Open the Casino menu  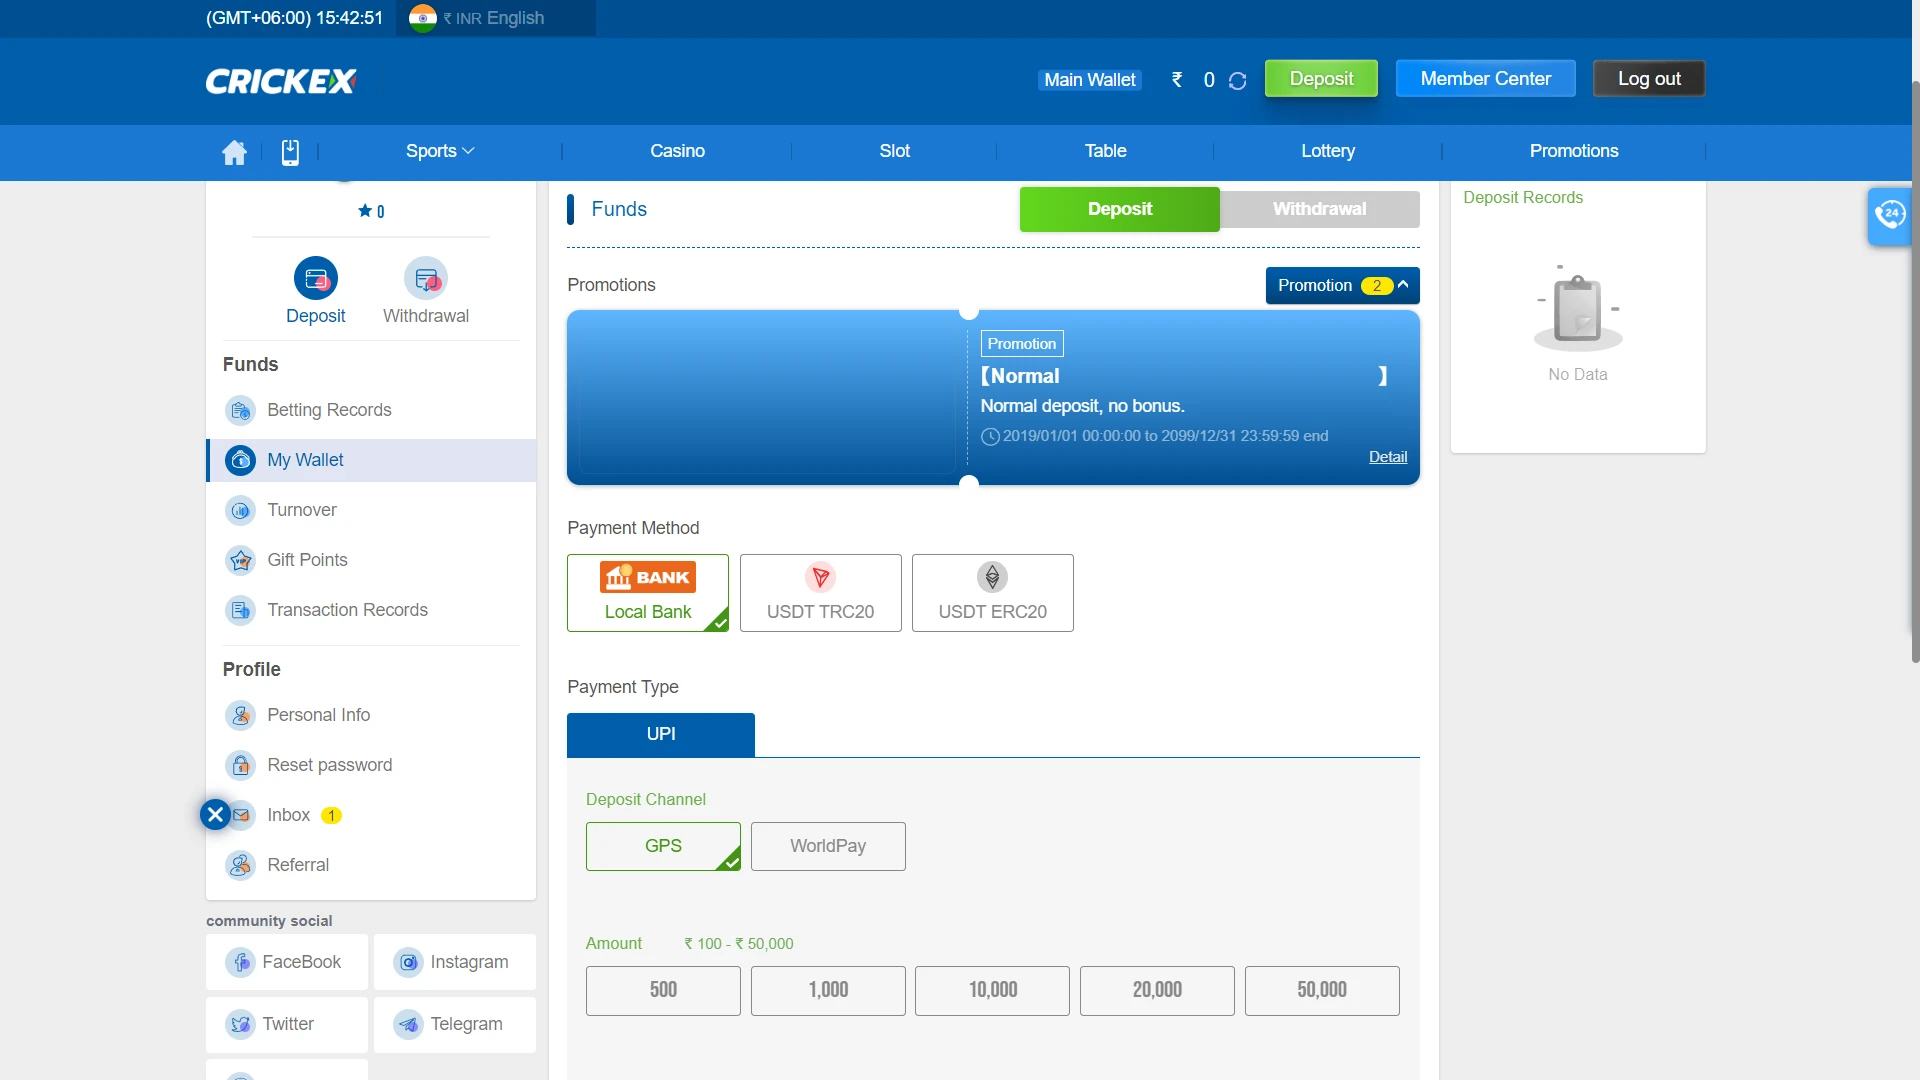[677, 151]
